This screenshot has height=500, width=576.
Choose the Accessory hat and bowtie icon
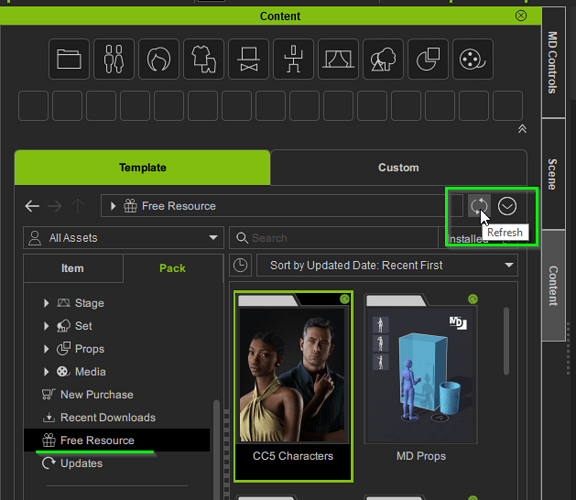click(x=249, y=59)
